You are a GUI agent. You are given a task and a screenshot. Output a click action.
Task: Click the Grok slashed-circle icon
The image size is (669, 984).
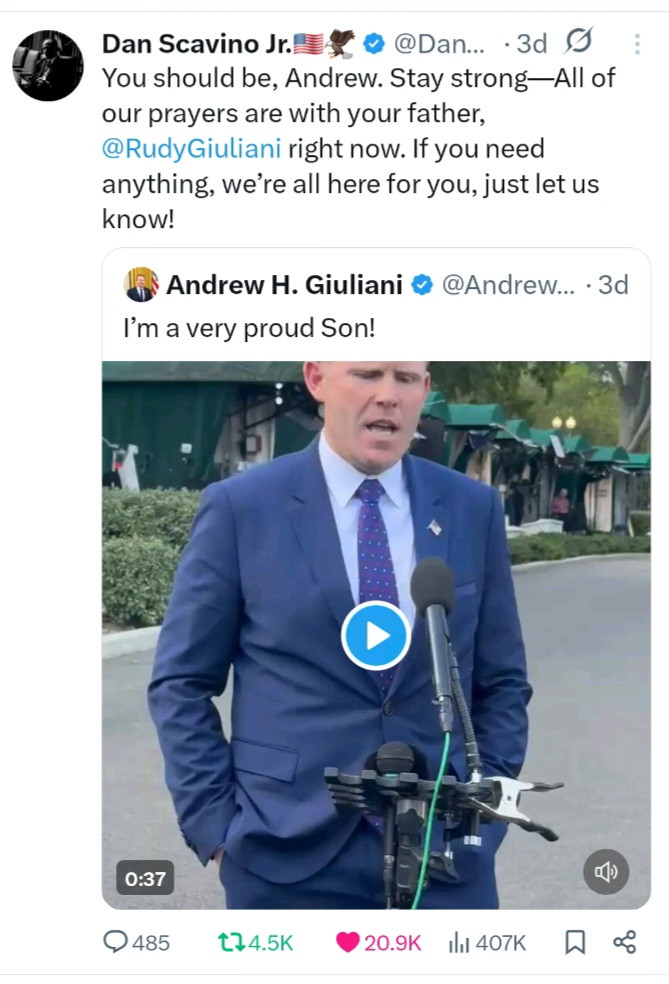(x=578, y=42)
